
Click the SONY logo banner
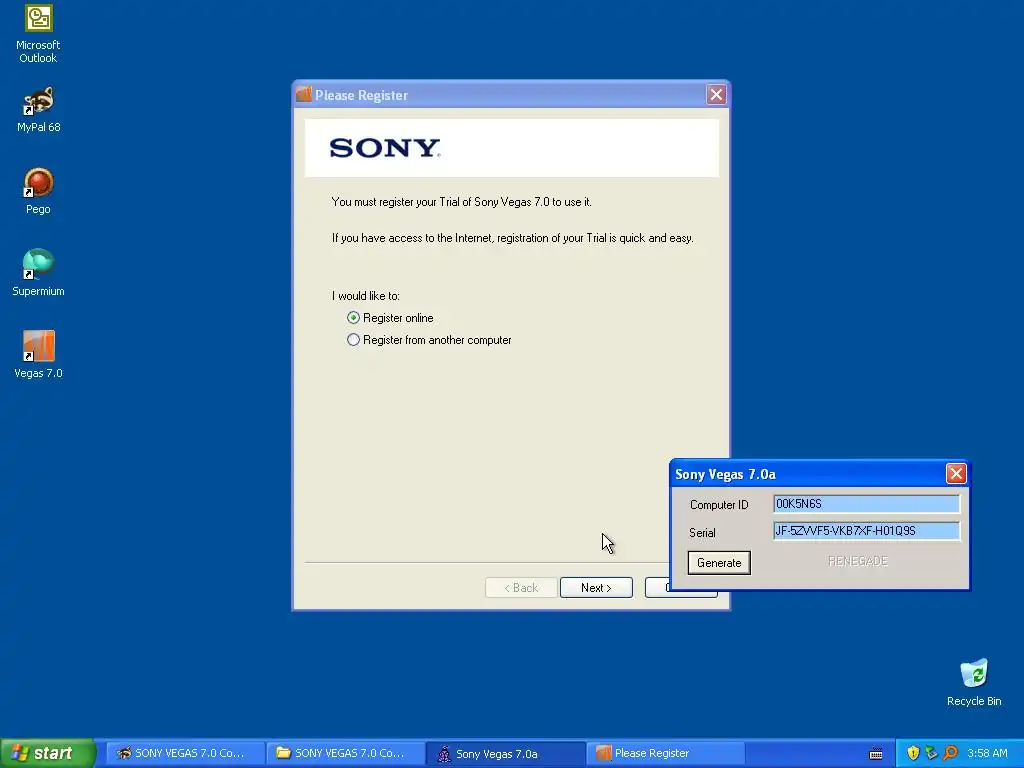(x=512, y=148)
